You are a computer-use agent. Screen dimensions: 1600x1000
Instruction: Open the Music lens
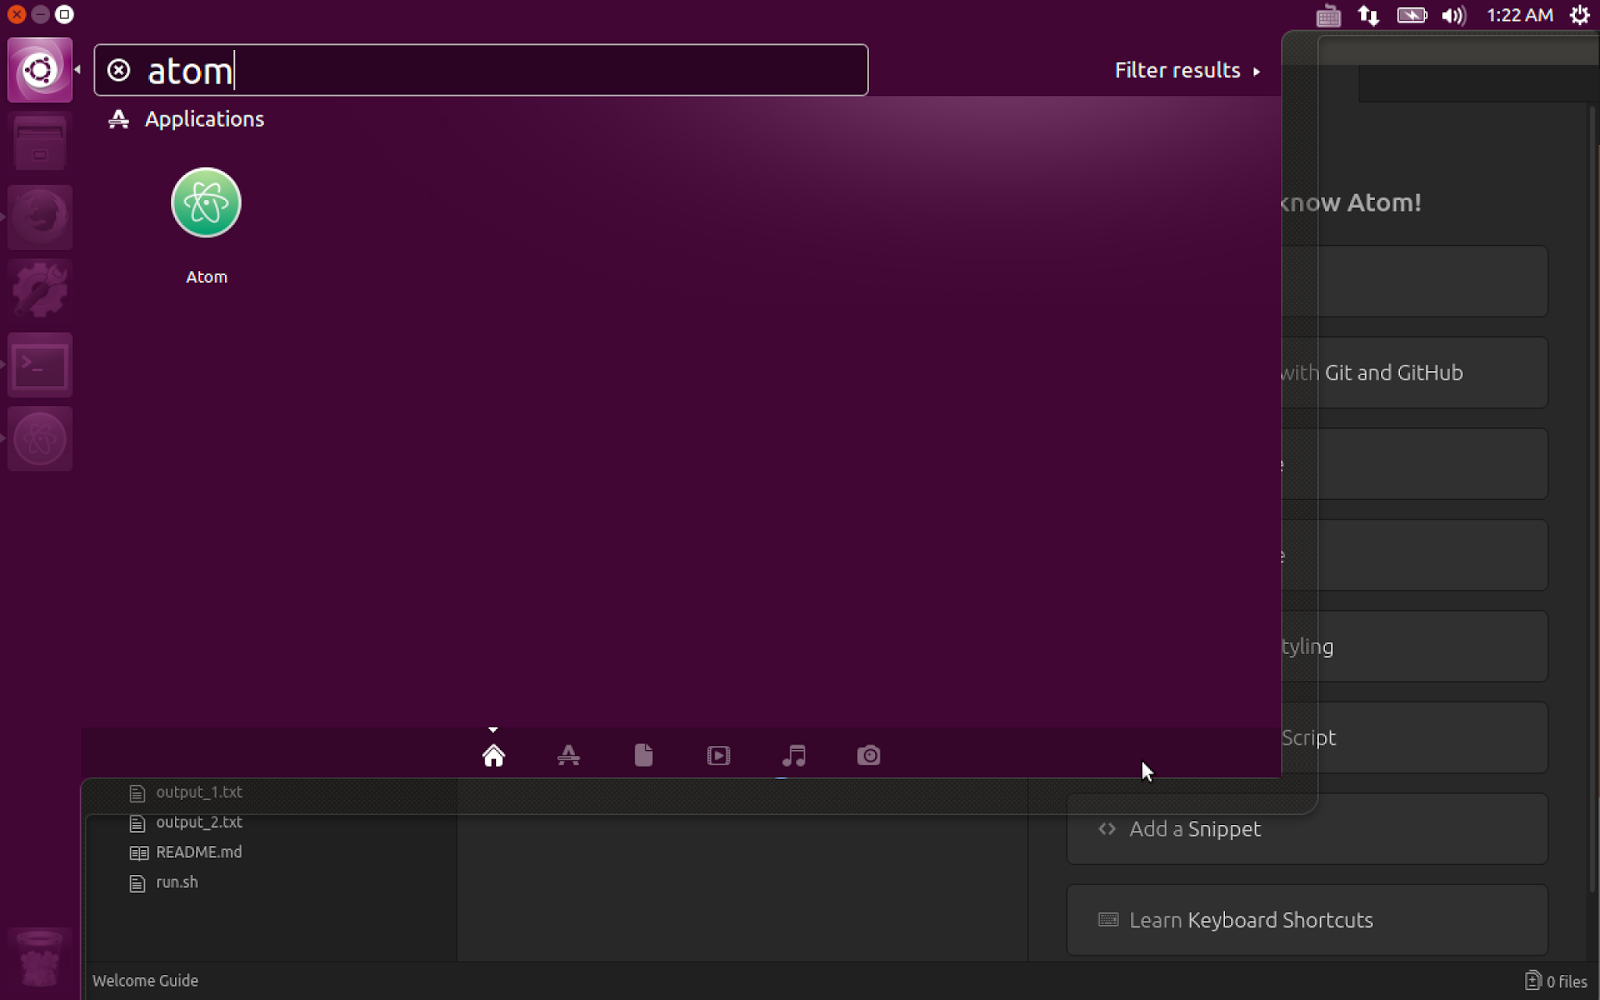click(794, 755)
